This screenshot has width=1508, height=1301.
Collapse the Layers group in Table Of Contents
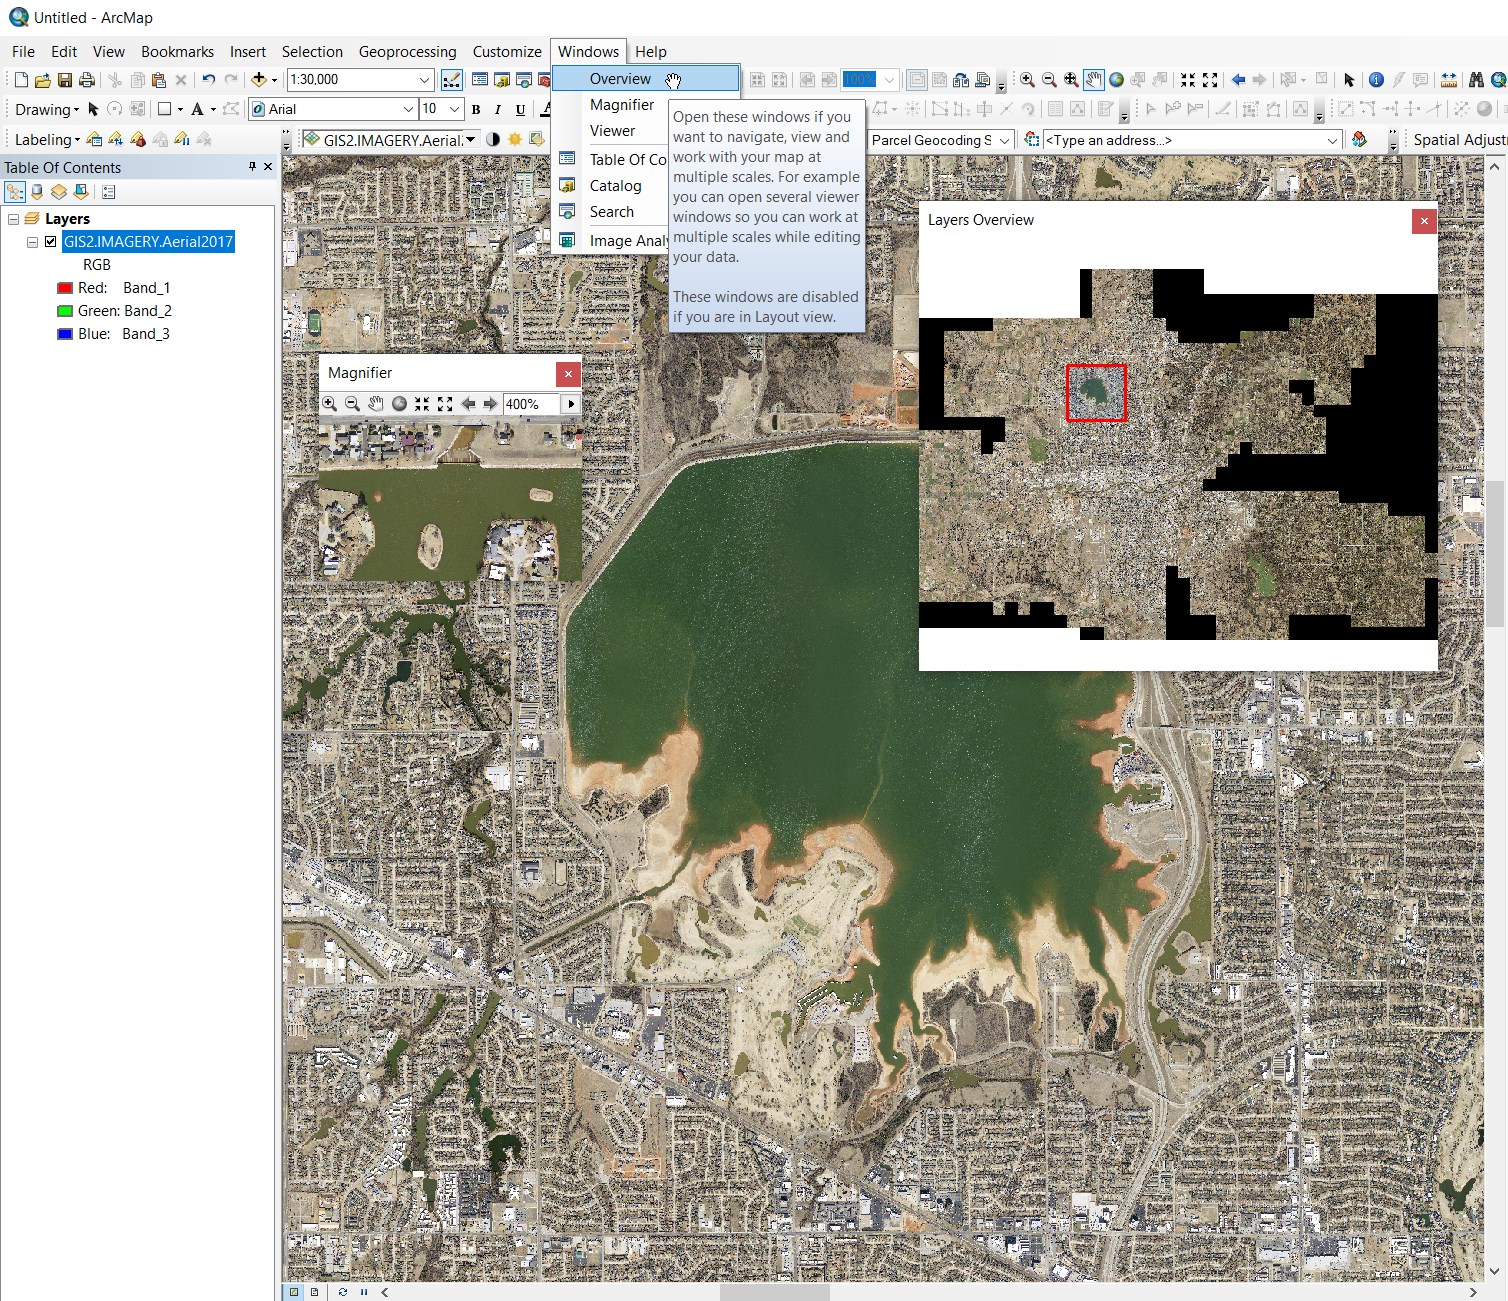(x=13, y=218)
